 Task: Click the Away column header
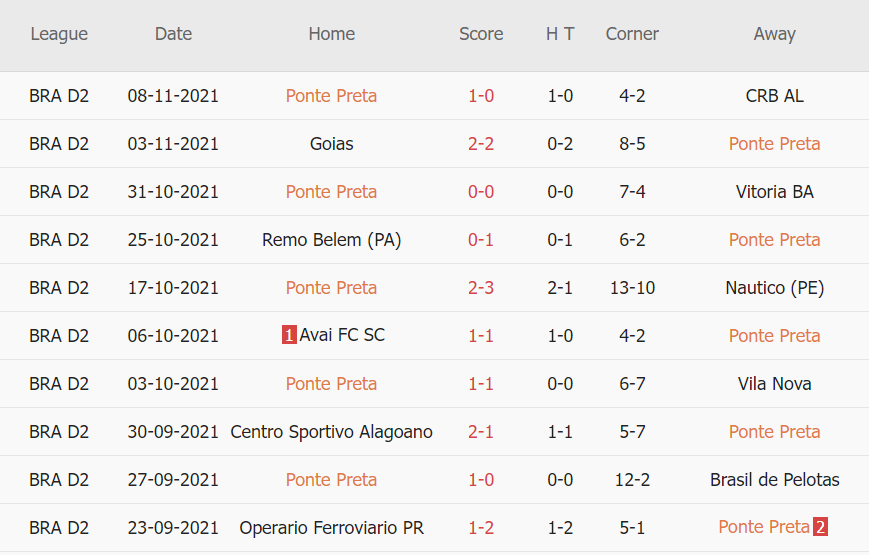(774, 34)
